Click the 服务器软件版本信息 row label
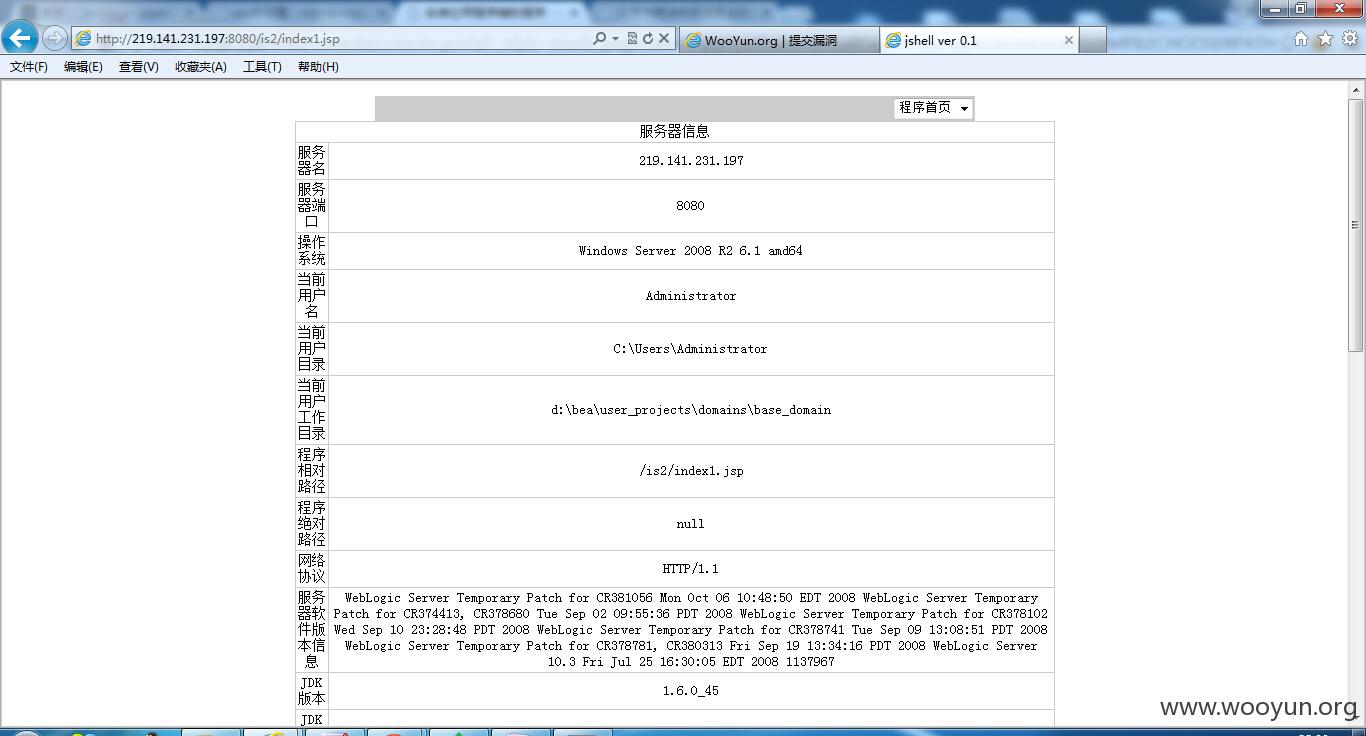1366x736 pixels. 312,630
